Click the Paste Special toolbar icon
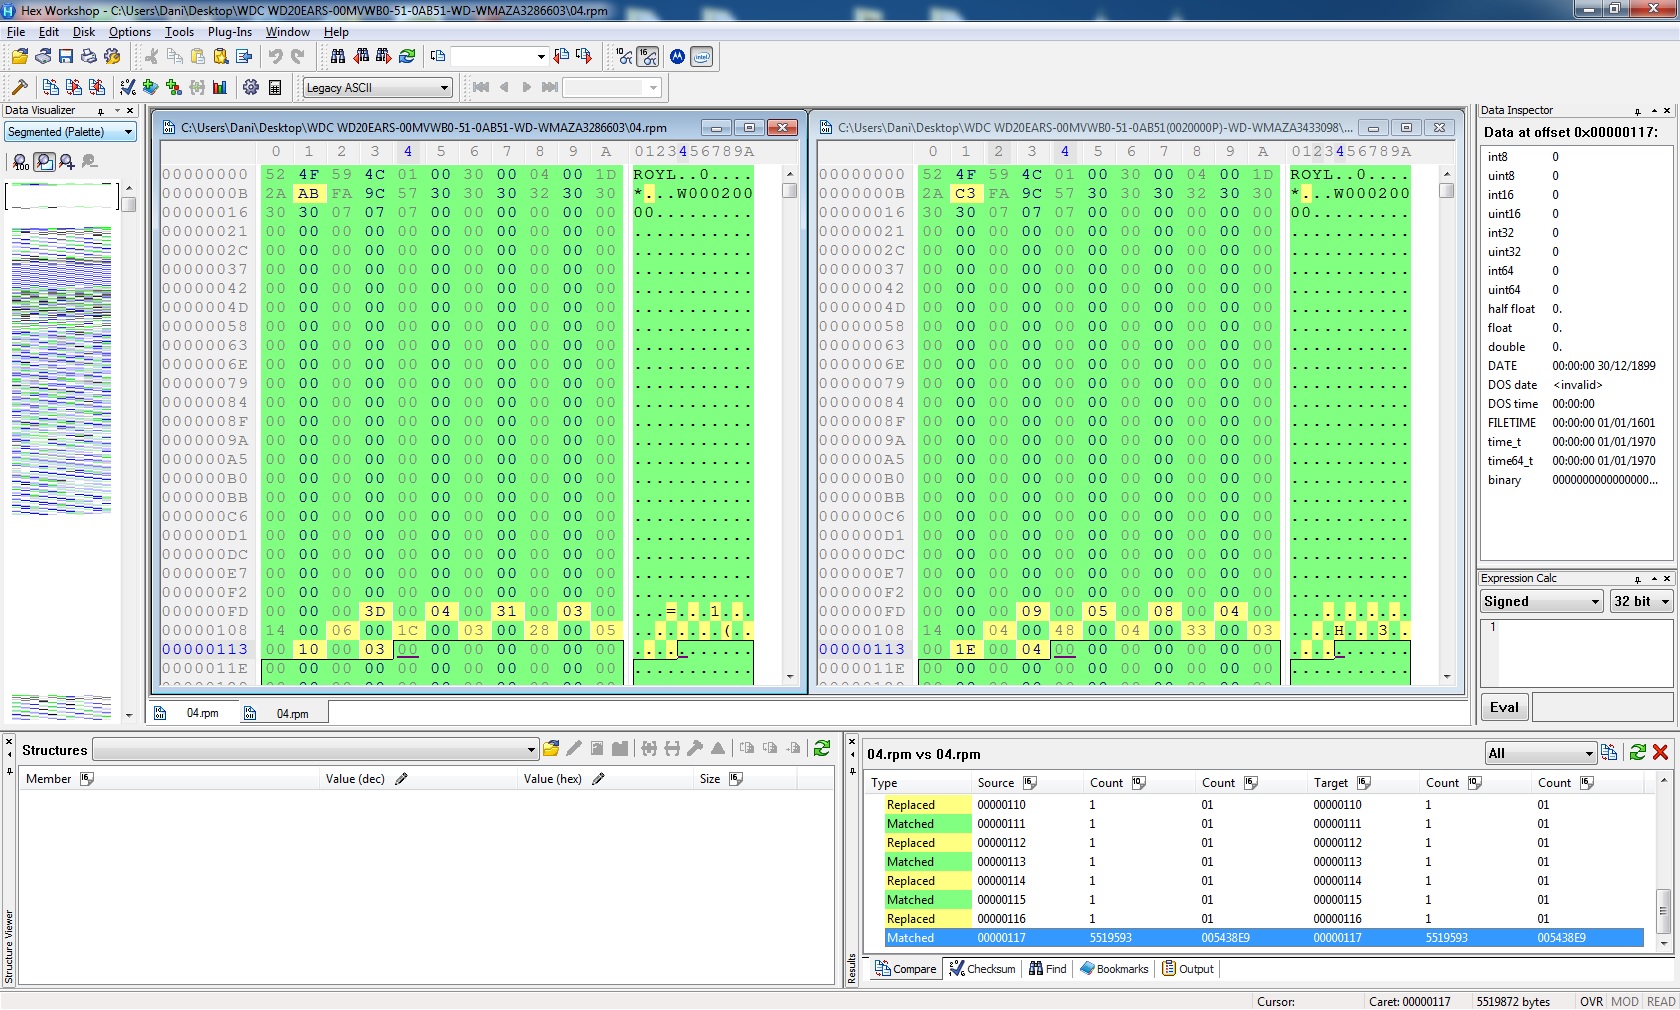Screen dimensions: 1680x1010 pyautogui.click(x=220, y=57)
